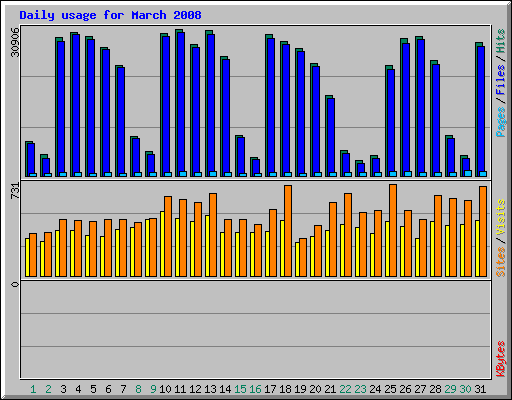Click day 31 on the x-axis
The image size is (512, 400).
tap(480, 389)
